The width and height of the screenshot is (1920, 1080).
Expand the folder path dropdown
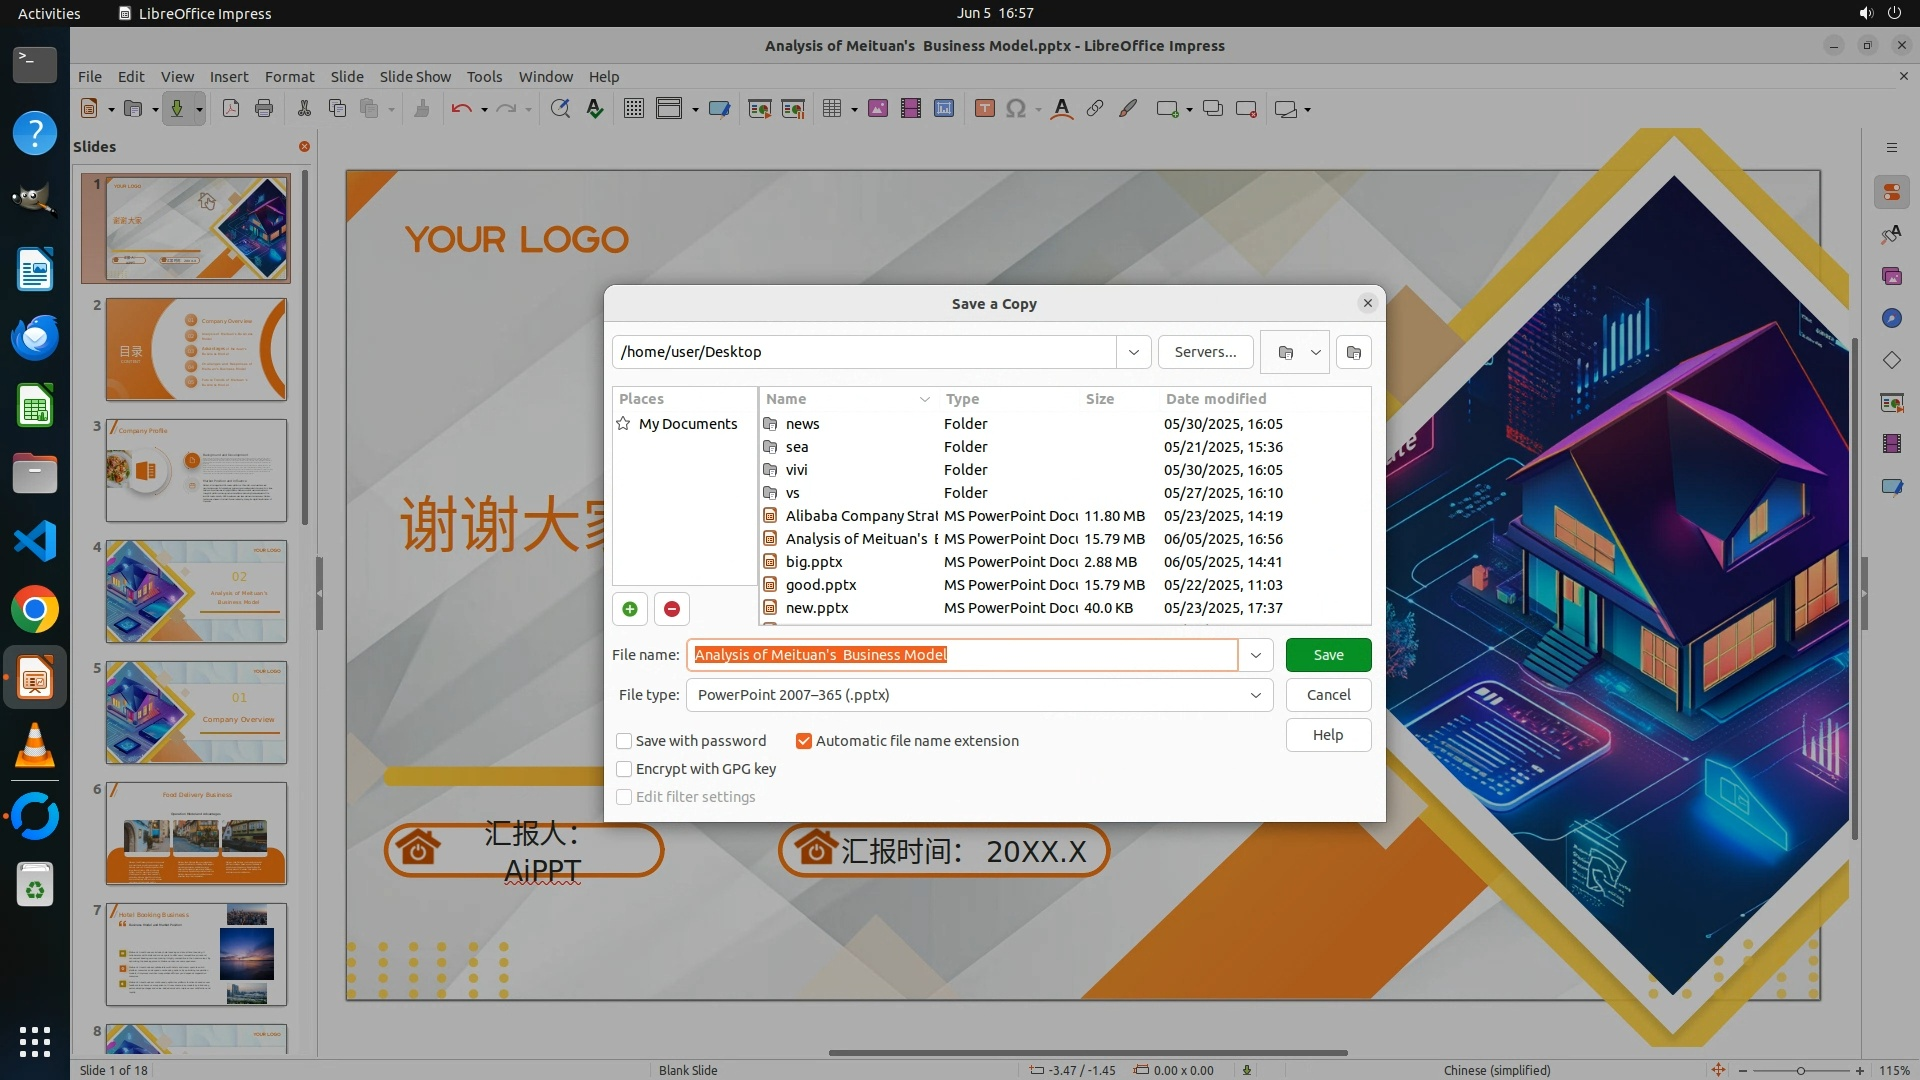pos(1133,352)
